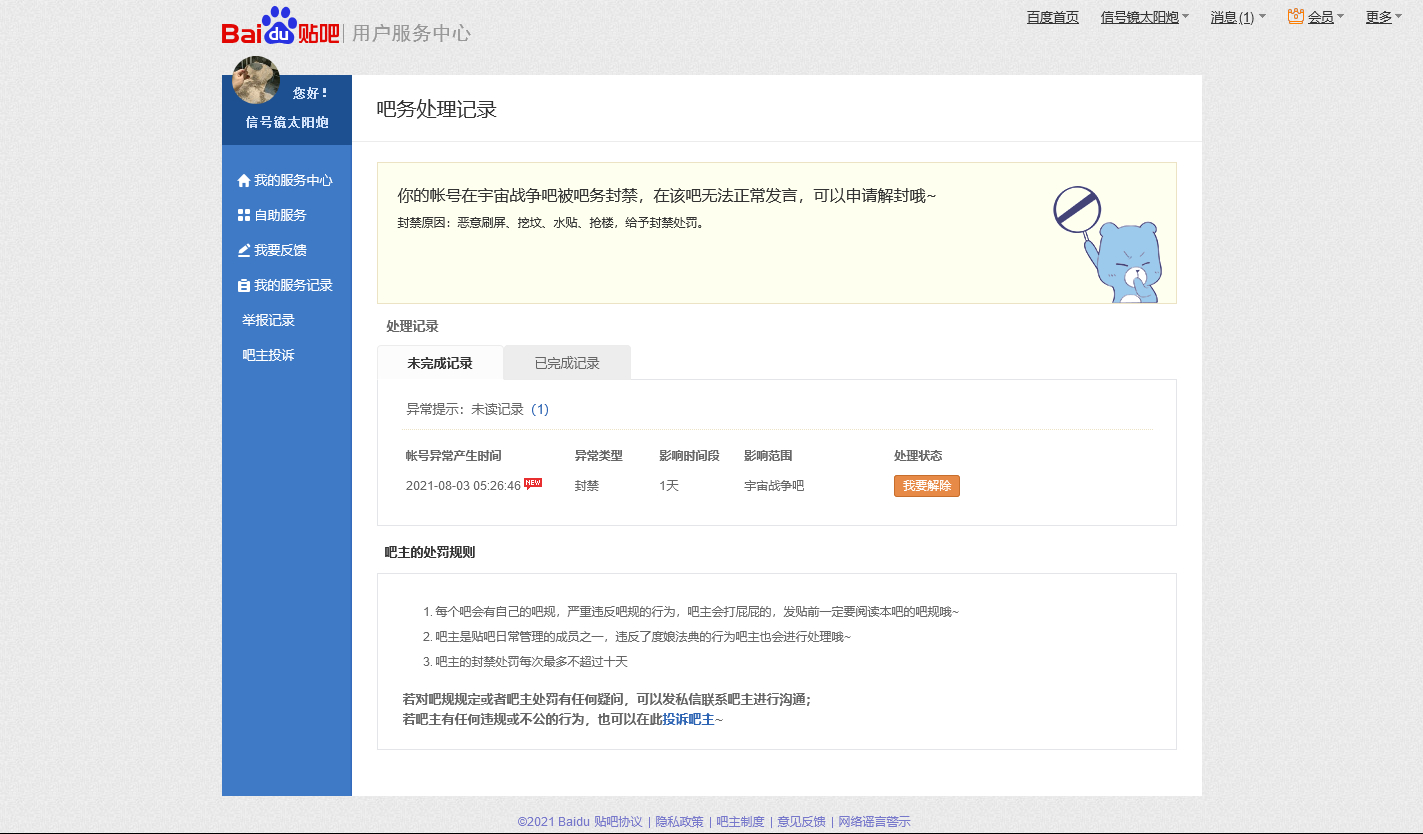Open the 隐私政策 footer link
Screen dimensions: 1423x834
pos(679,821)
